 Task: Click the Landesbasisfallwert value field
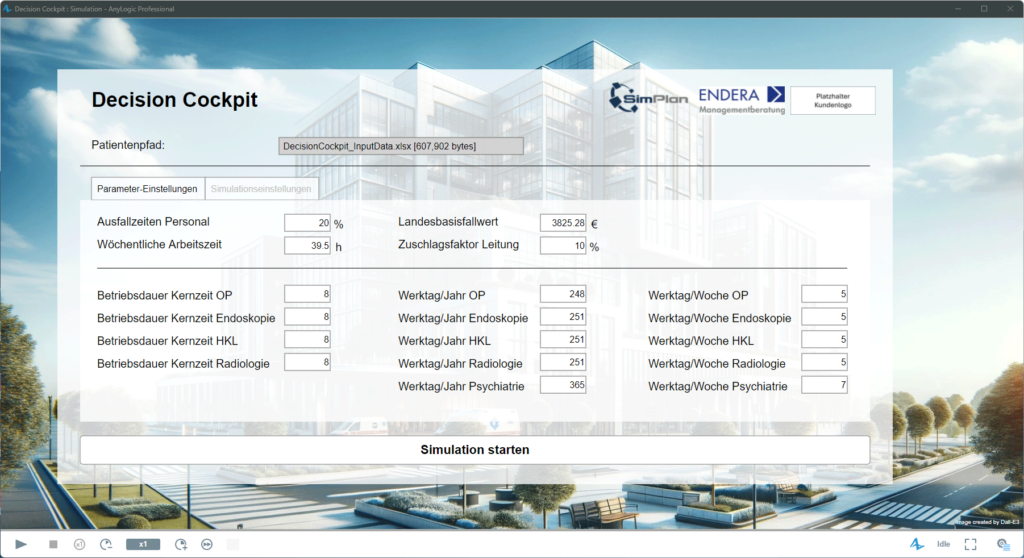(x=562, y=223)
